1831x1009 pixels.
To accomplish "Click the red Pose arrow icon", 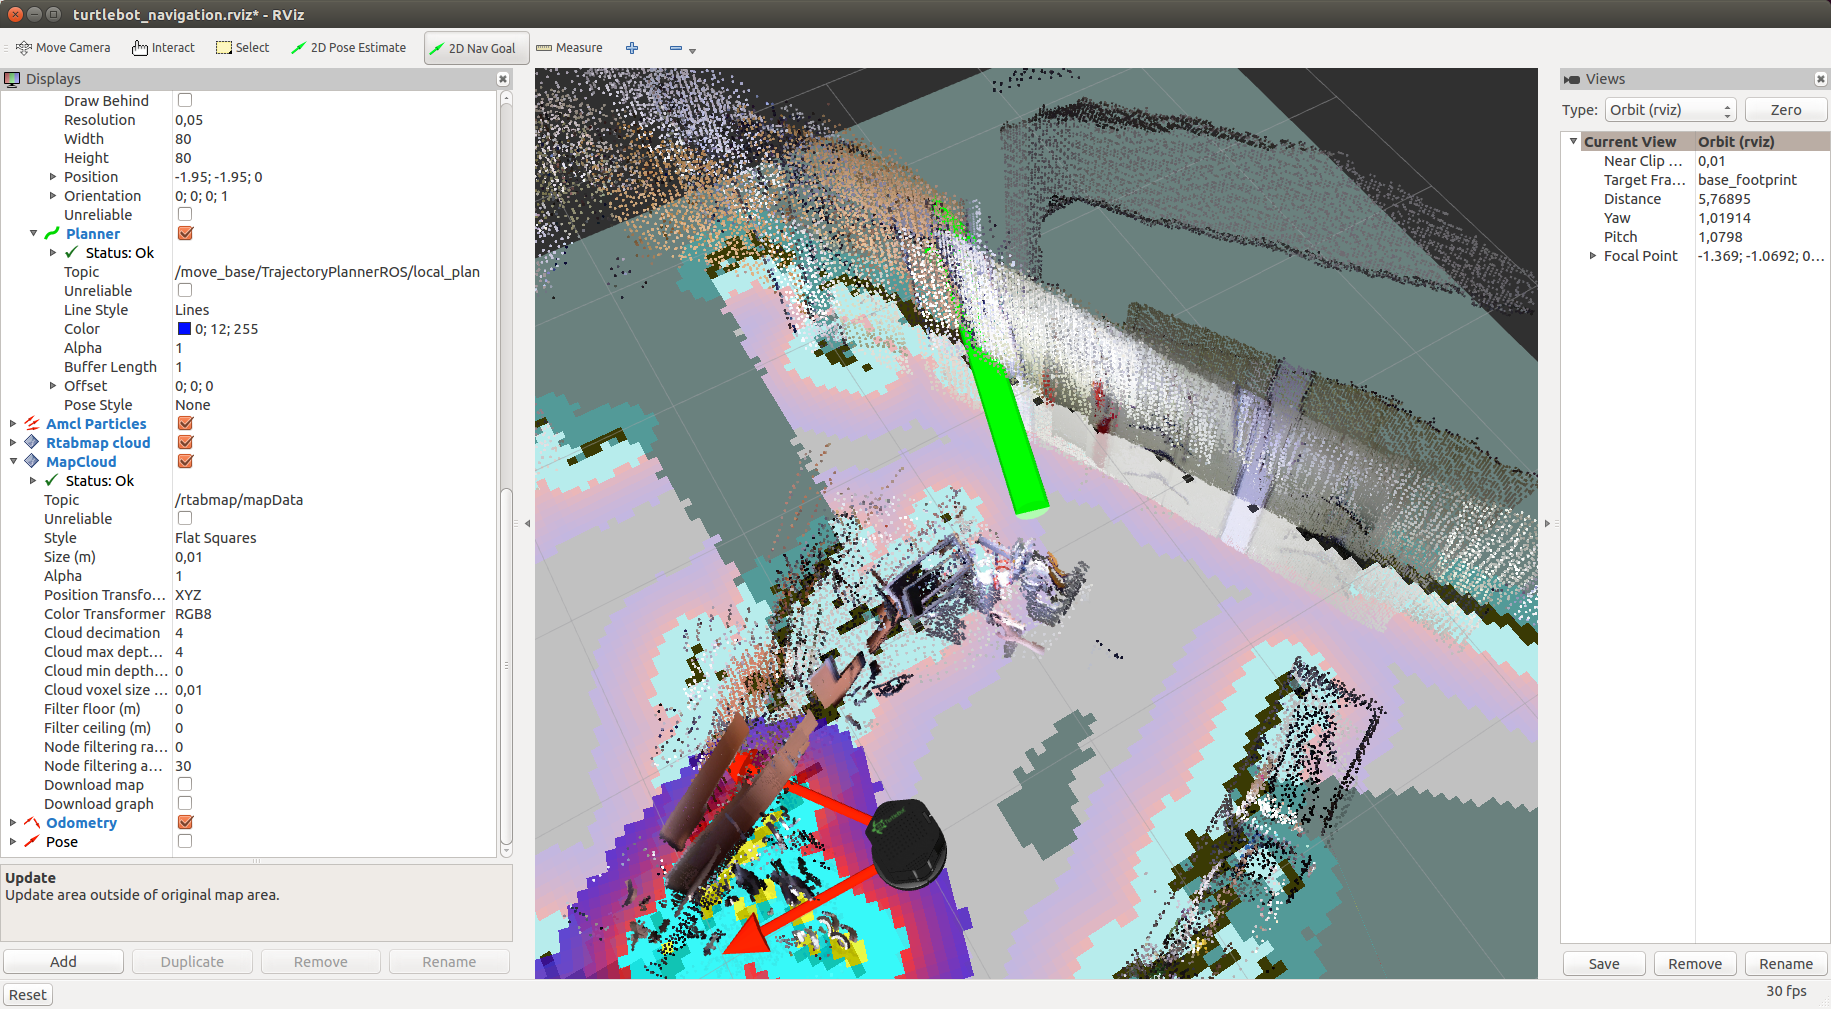I will (32, 842).
